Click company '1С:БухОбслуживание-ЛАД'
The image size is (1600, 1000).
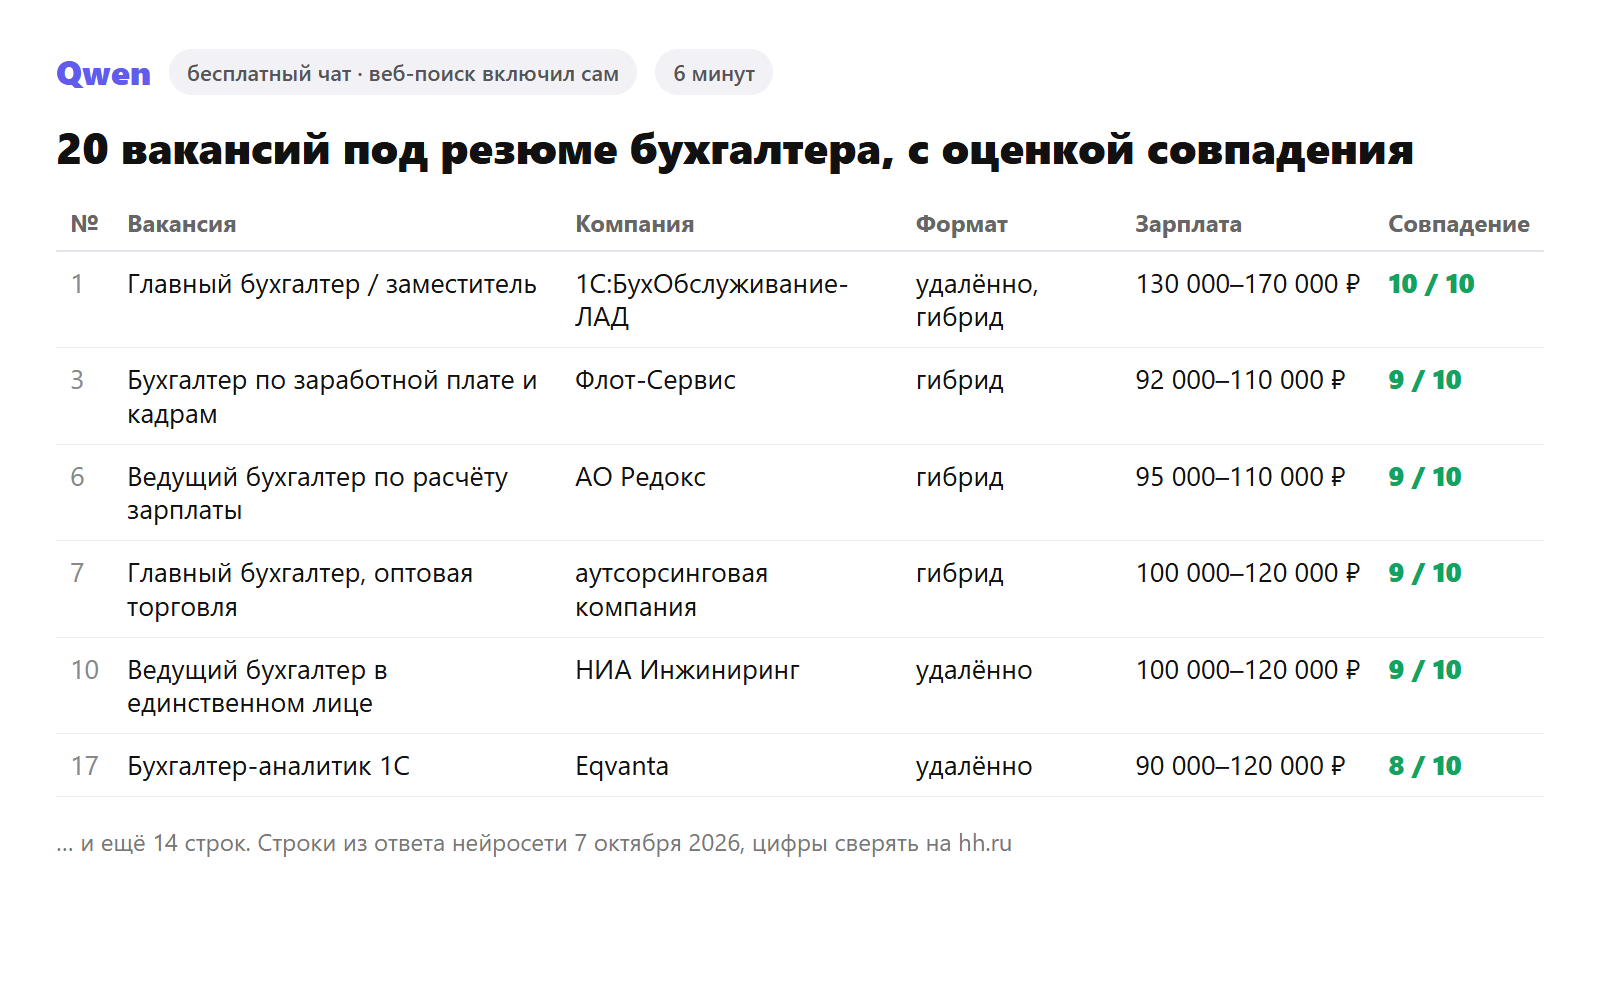(x=711, y=300)
